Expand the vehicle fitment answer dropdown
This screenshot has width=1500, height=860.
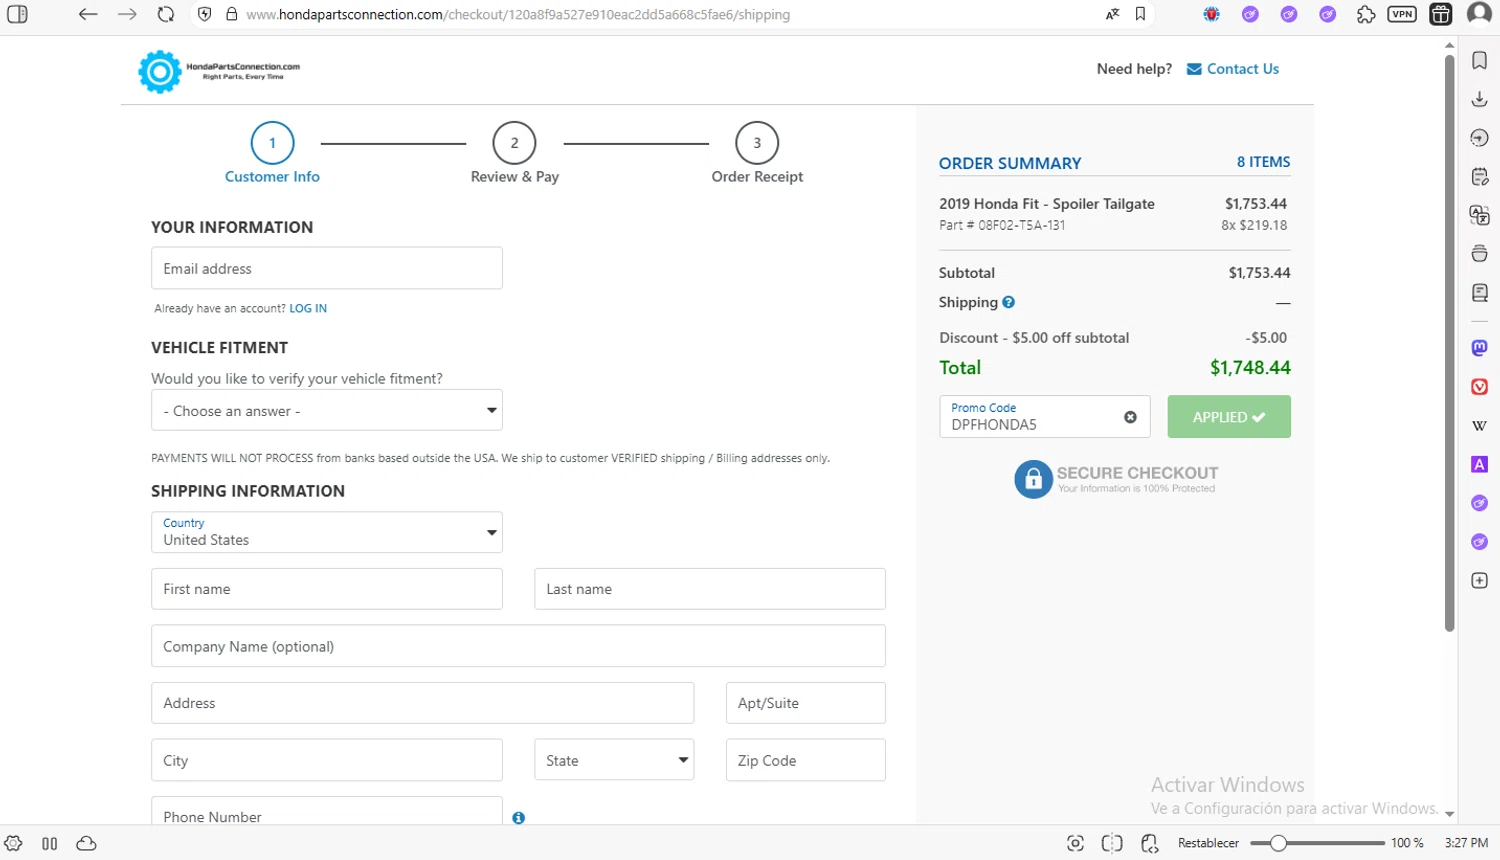(327, 410)
